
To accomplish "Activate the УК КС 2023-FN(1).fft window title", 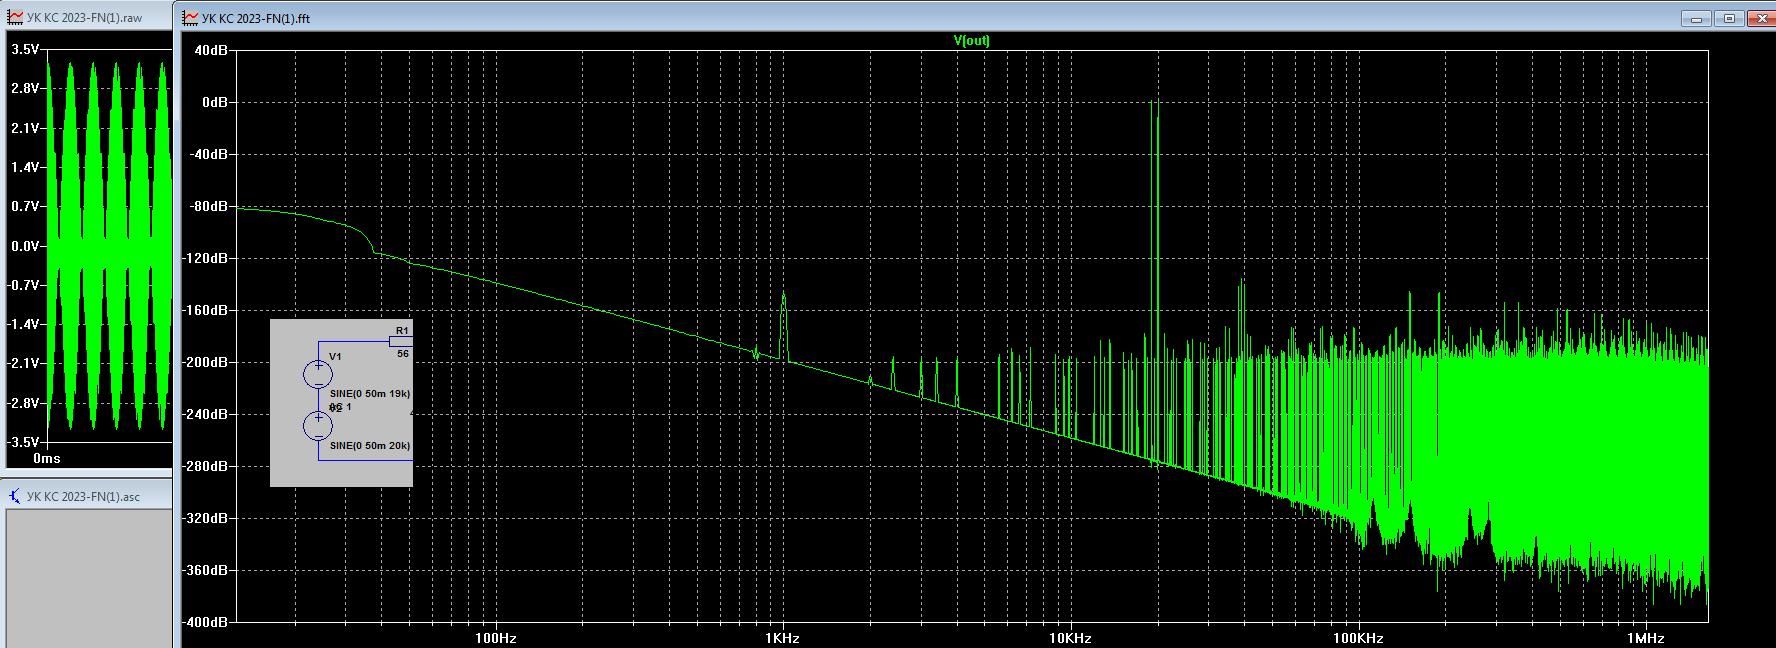I will coord(256,18).
